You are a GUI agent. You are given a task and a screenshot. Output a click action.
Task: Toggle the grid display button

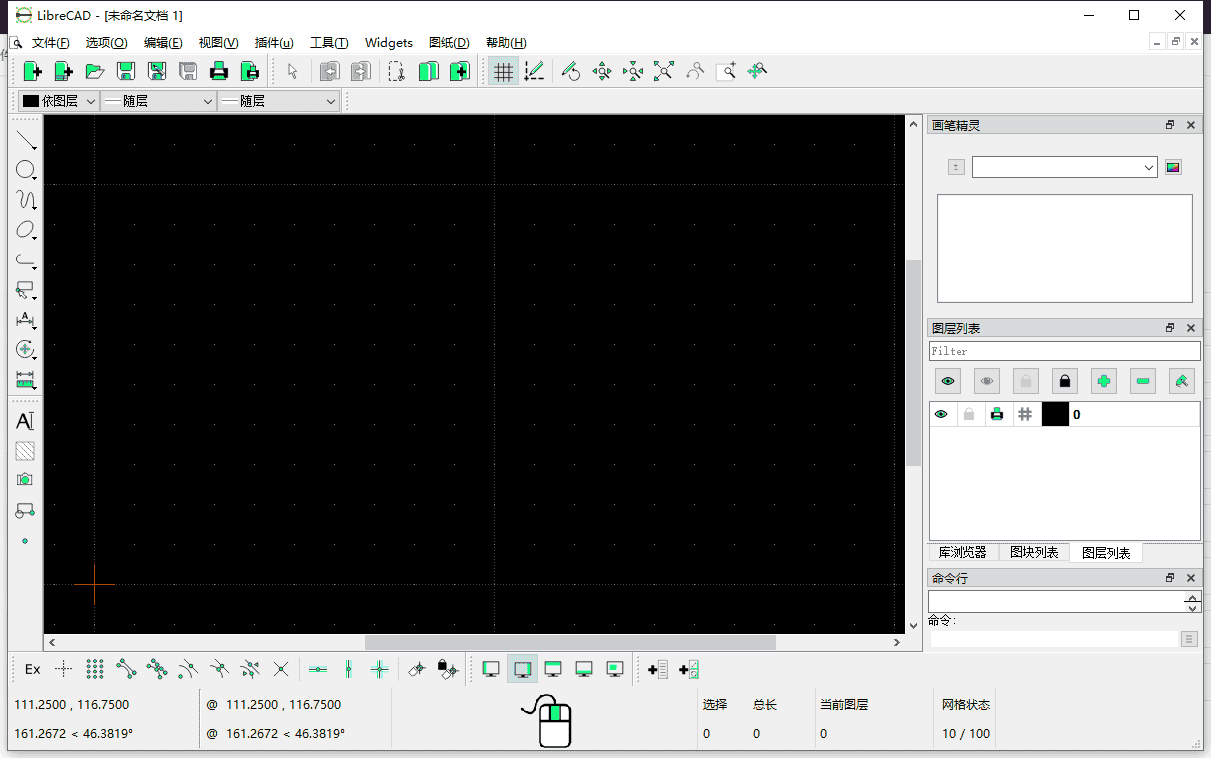pos(503,71)
